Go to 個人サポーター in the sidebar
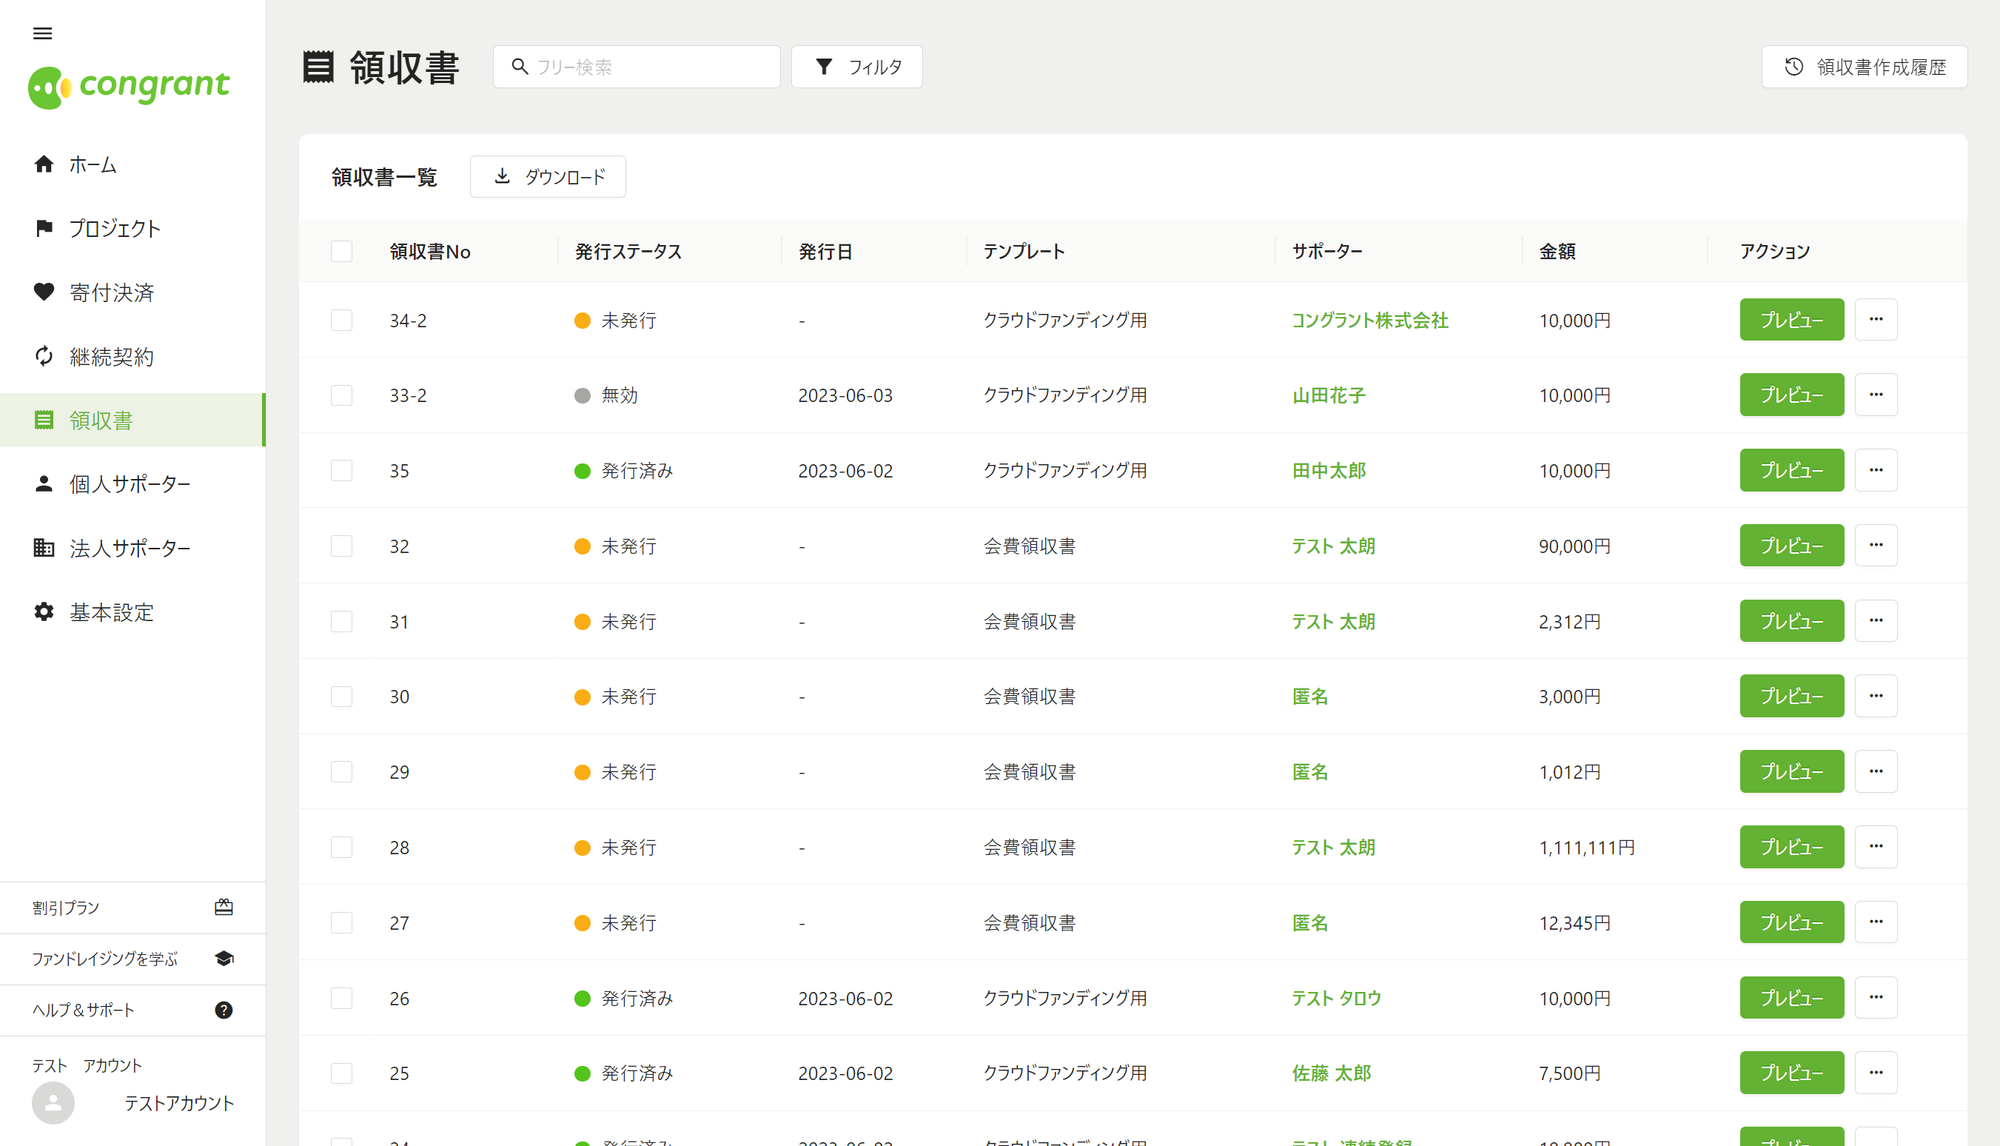 coord(130,484)
